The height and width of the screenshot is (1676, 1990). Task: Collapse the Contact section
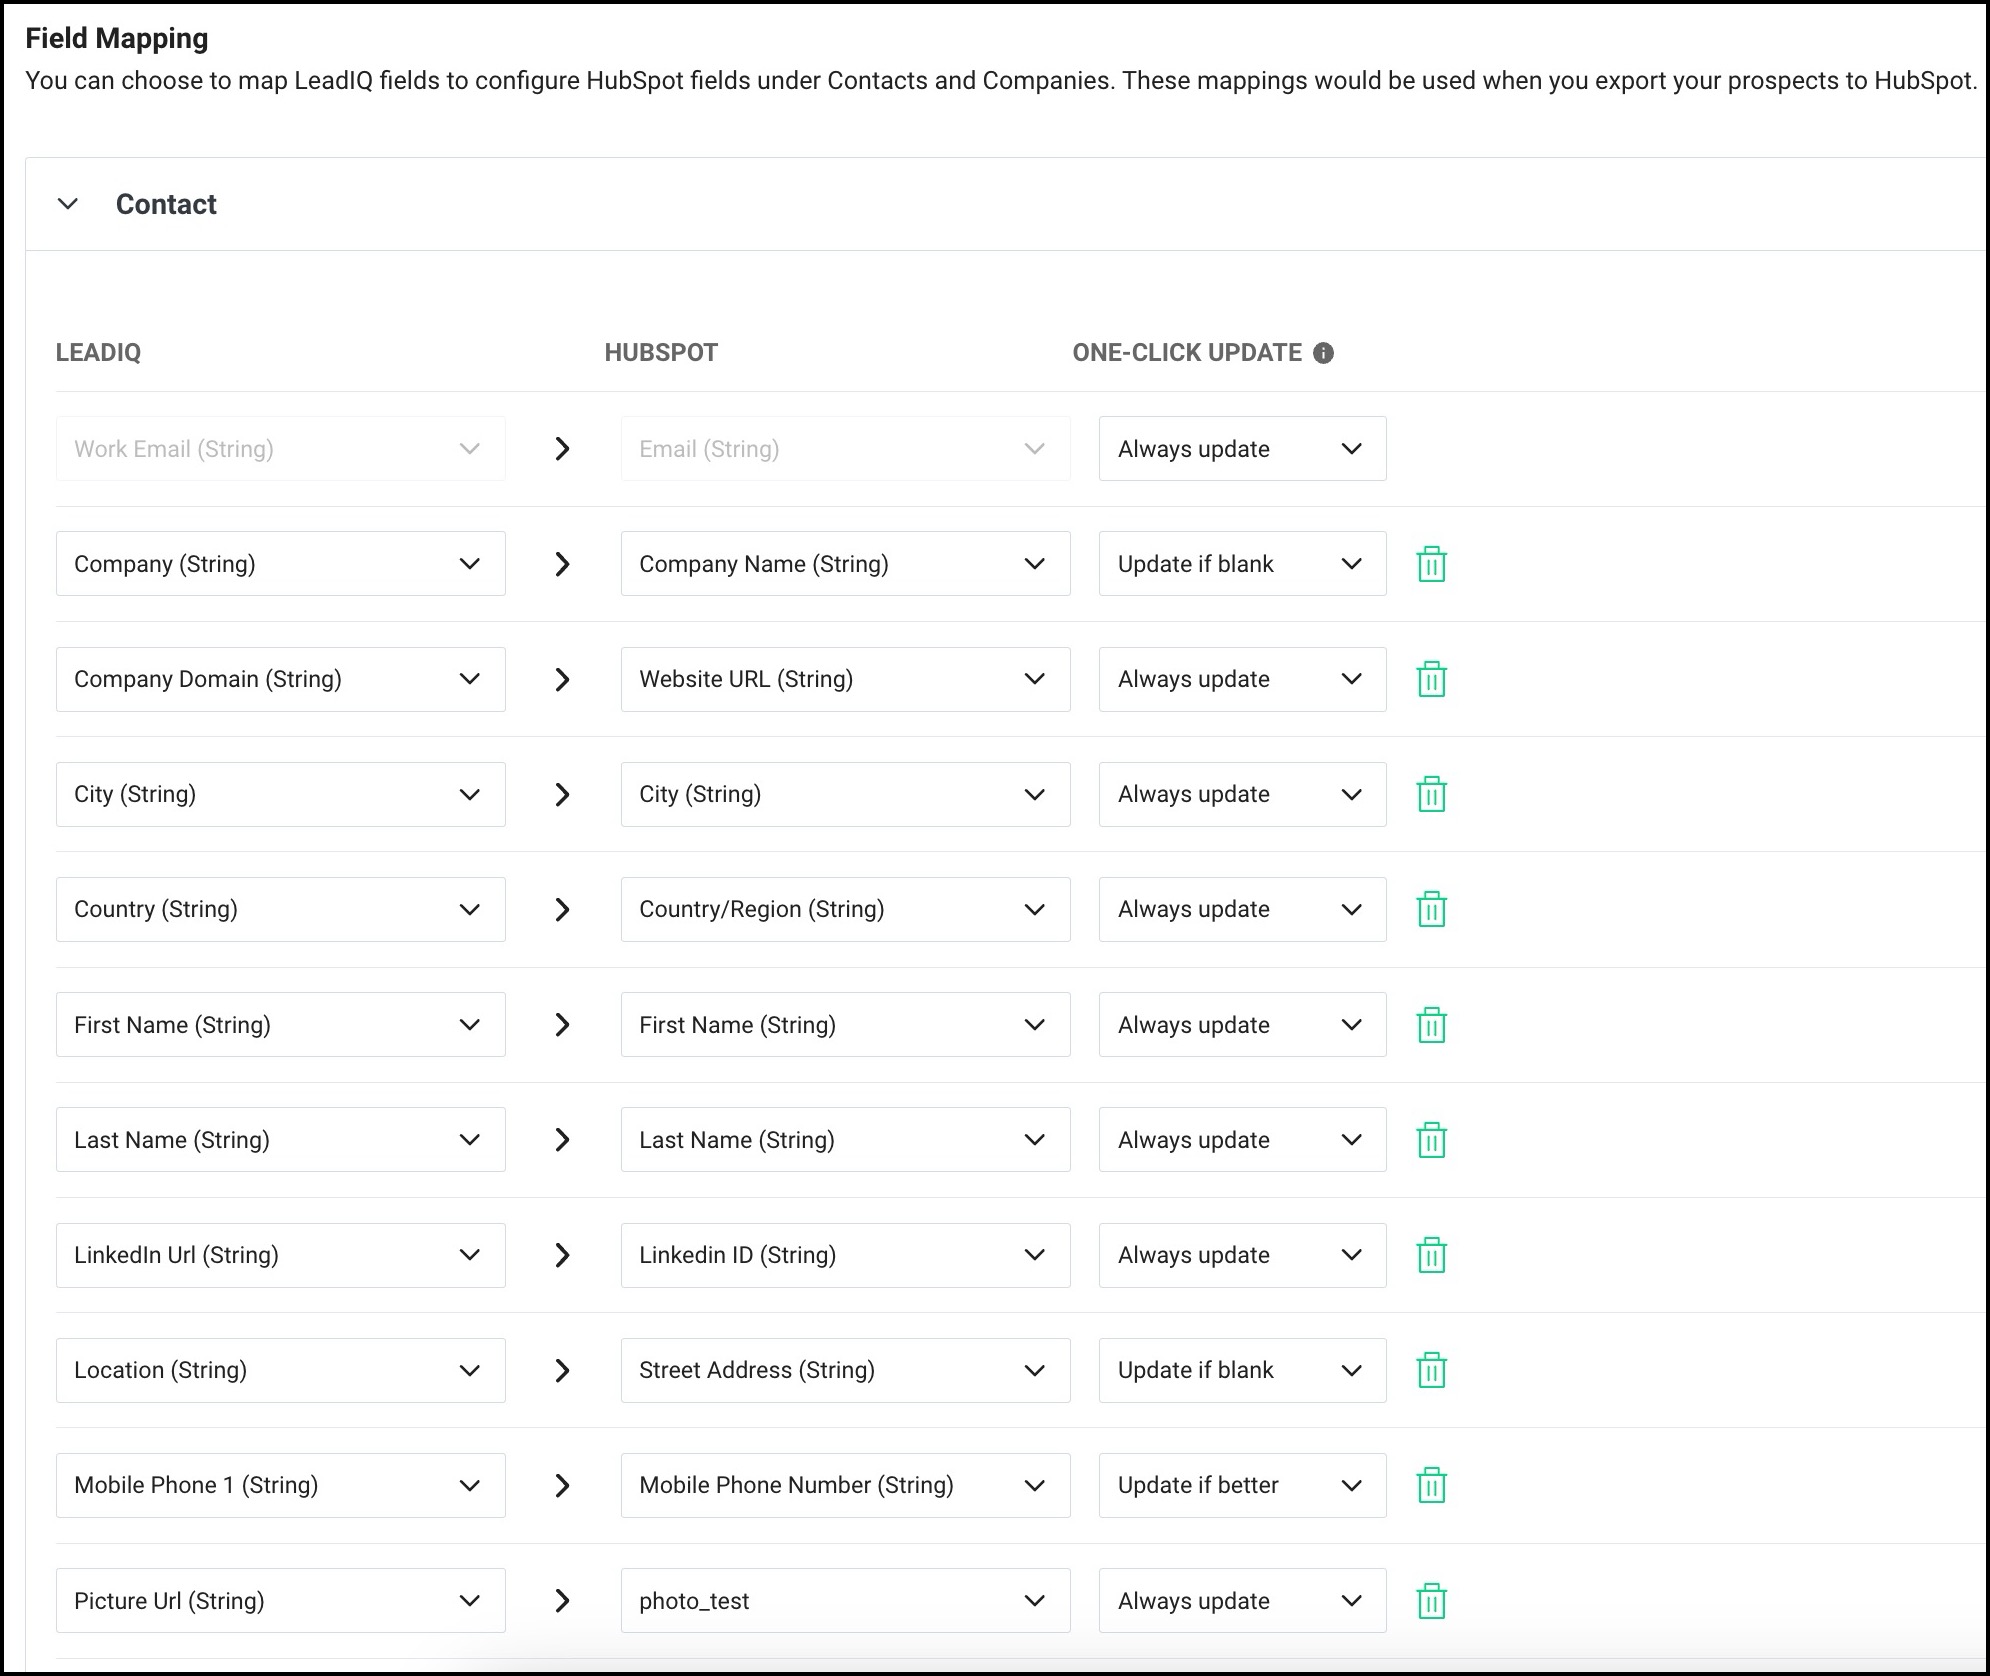[68, 204]
